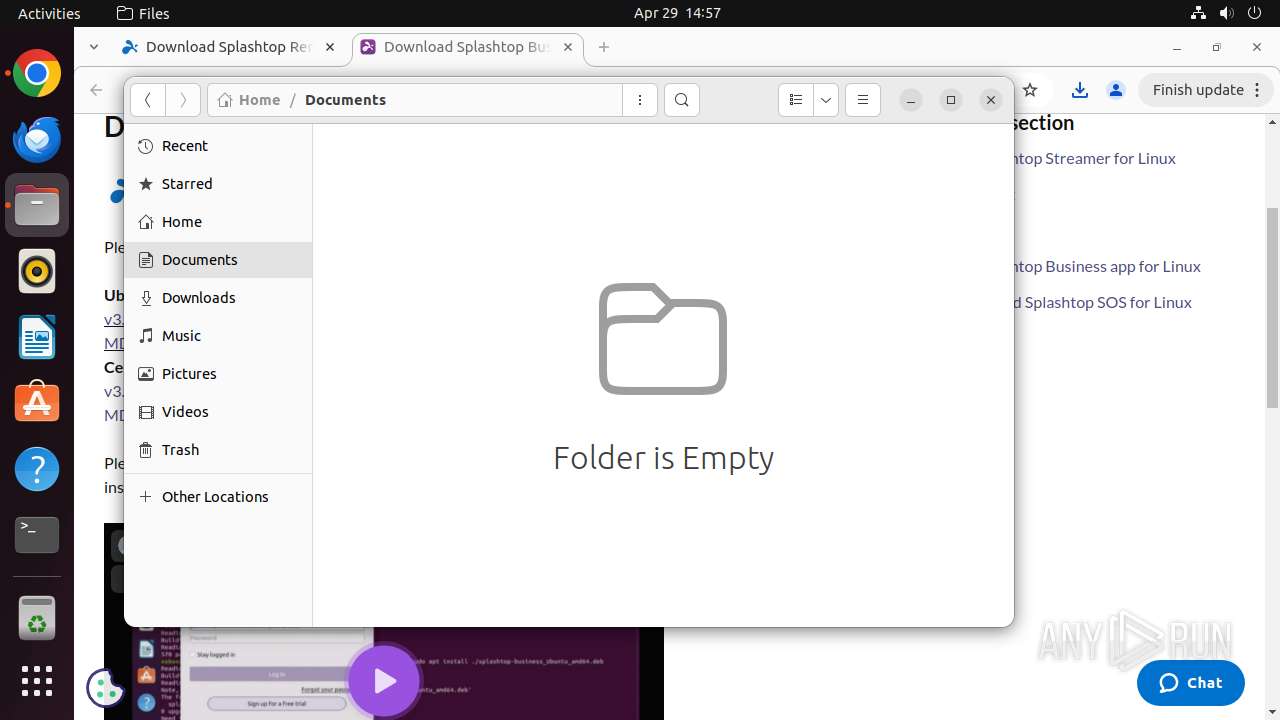Open LibreOffice Writer from the dock
Image resolution: width=1280 pixels, height=720 pixels.
pyautogui.click(x=37, y=338)
